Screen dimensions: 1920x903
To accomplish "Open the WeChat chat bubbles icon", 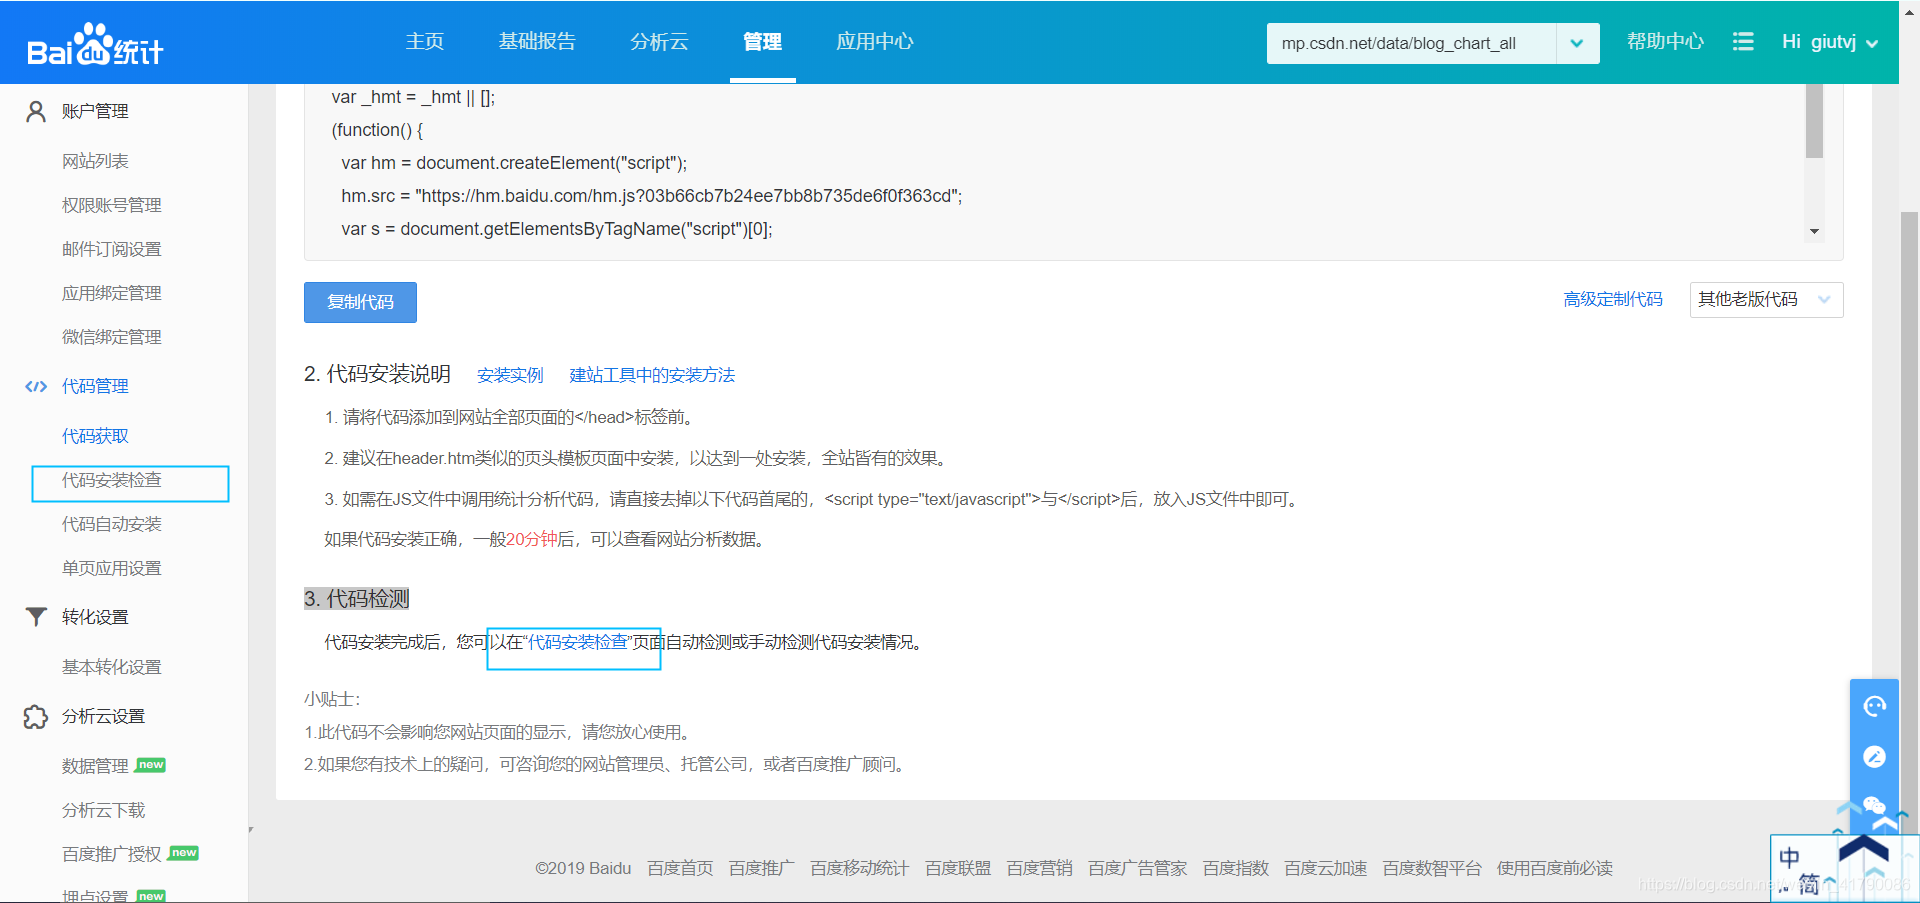I will [x=1874, y=806].
